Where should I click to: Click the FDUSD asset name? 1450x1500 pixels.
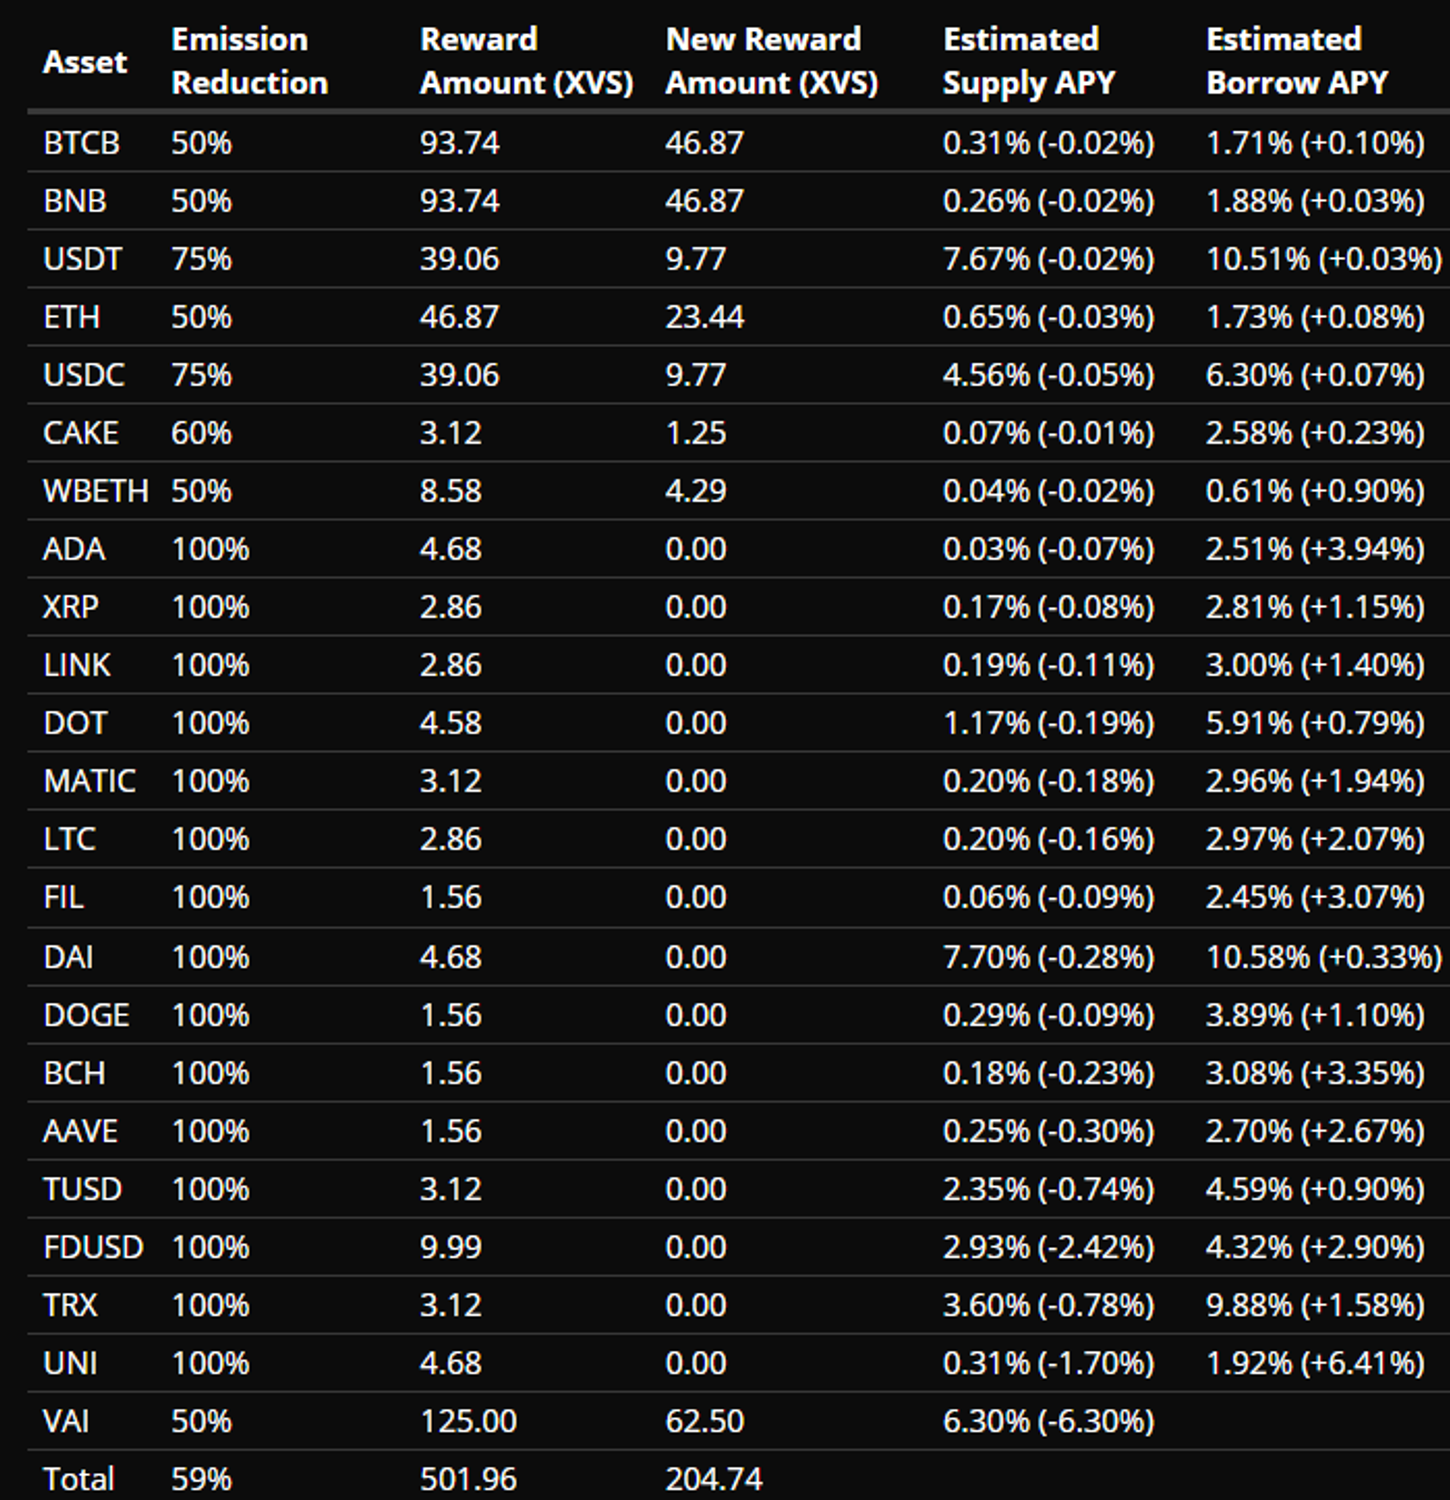[93, 1247]
